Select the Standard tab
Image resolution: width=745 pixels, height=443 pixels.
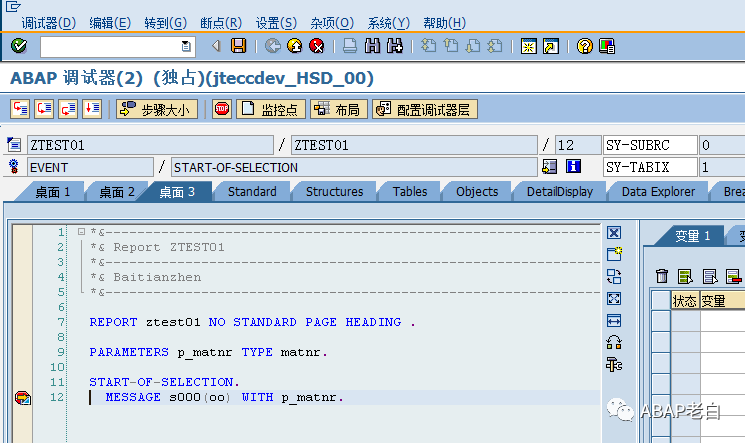(252, 192)
